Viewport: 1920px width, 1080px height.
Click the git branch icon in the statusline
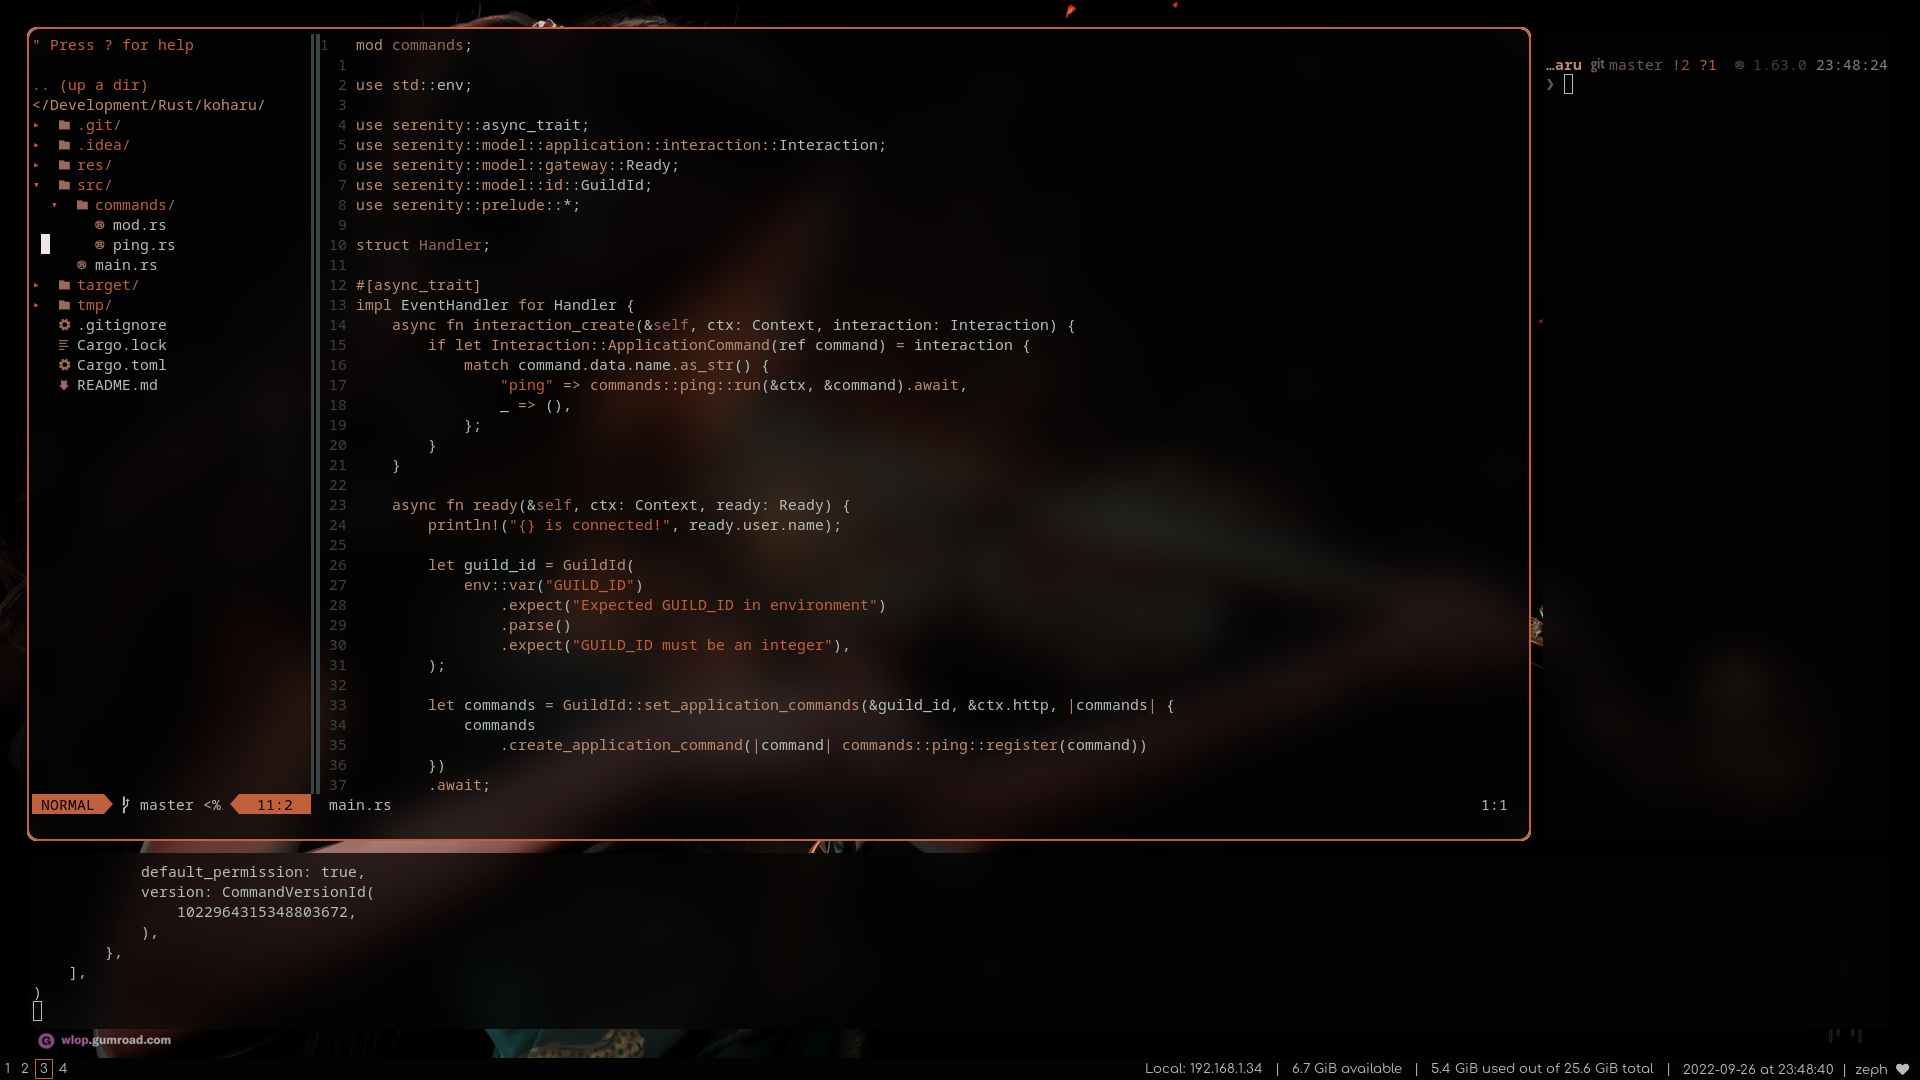(124, 804)
